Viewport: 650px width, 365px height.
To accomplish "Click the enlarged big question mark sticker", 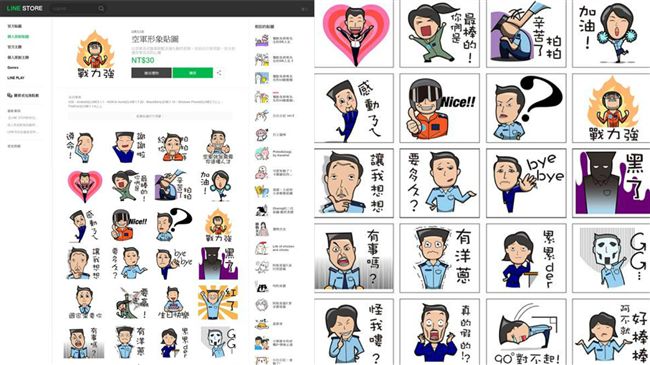I will pos(526,108).
